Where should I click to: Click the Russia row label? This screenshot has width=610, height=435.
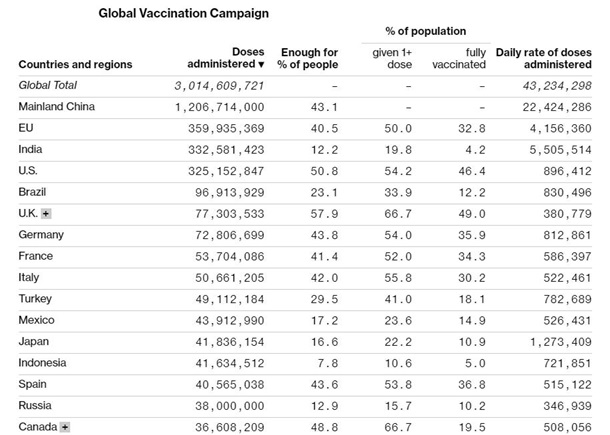35,405
